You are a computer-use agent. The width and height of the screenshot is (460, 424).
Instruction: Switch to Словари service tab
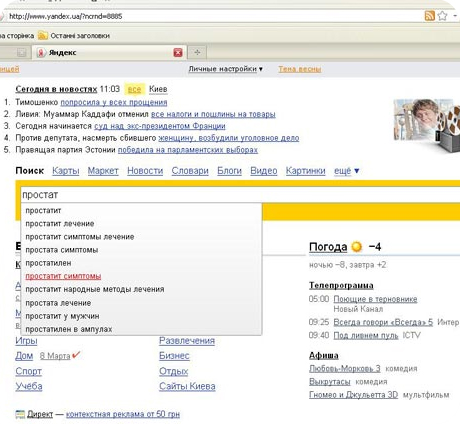click(x=190, y=171)
